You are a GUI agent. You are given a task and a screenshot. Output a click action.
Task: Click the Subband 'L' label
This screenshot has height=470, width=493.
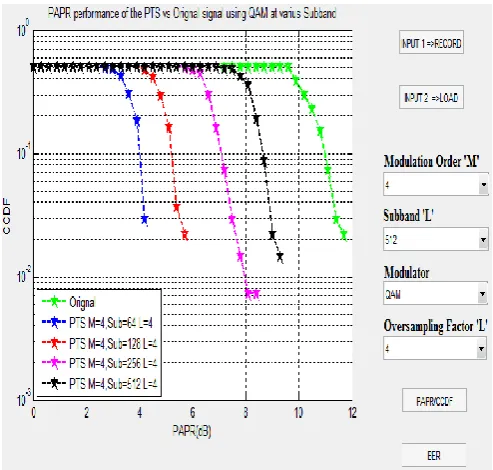coord(408,216)
